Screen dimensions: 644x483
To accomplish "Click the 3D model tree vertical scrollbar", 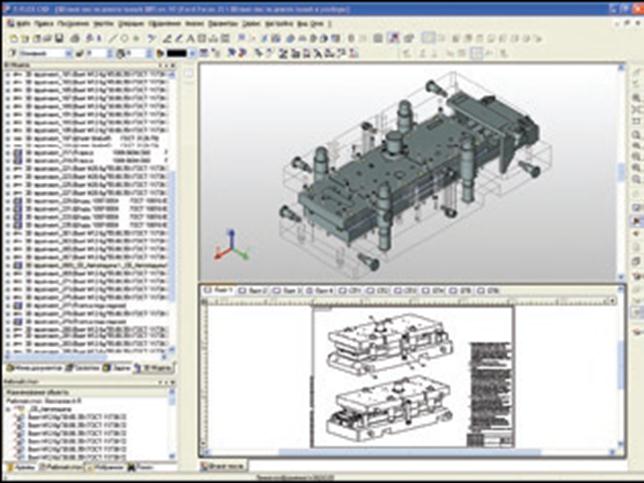I will 172,212.
